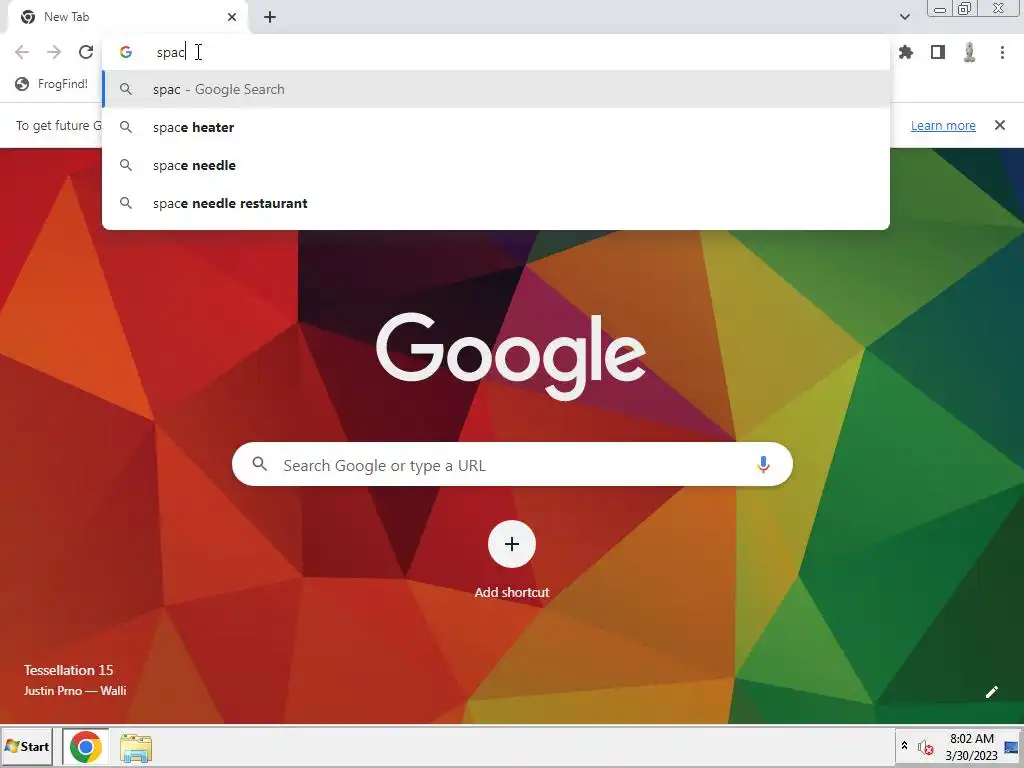Start voice search with the microphone icon
The image size is (1024, 768).
coord(763,464)
